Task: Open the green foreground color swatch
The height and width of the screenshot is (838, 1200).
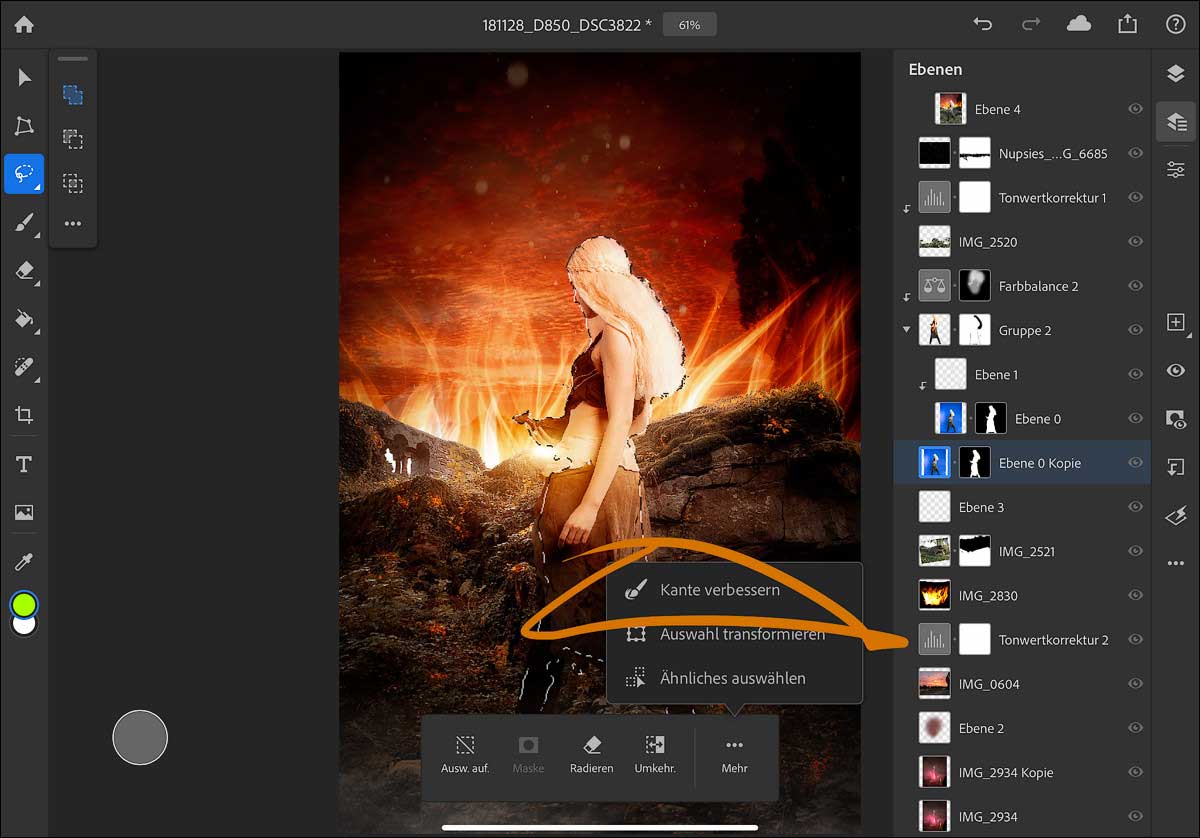Action: click(x=24, y=604)
